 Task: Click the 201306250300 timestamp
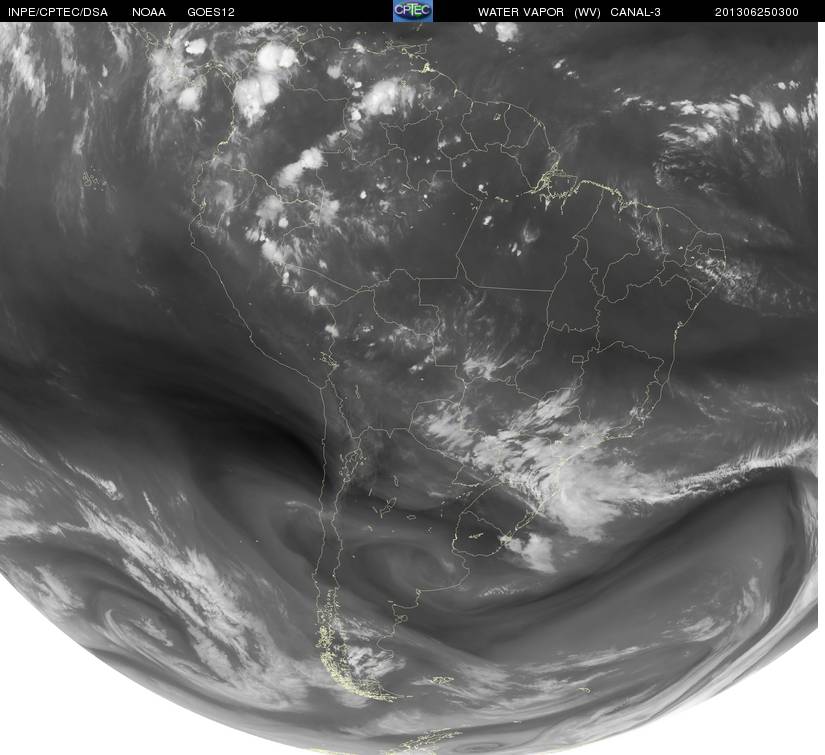(757, 12)
